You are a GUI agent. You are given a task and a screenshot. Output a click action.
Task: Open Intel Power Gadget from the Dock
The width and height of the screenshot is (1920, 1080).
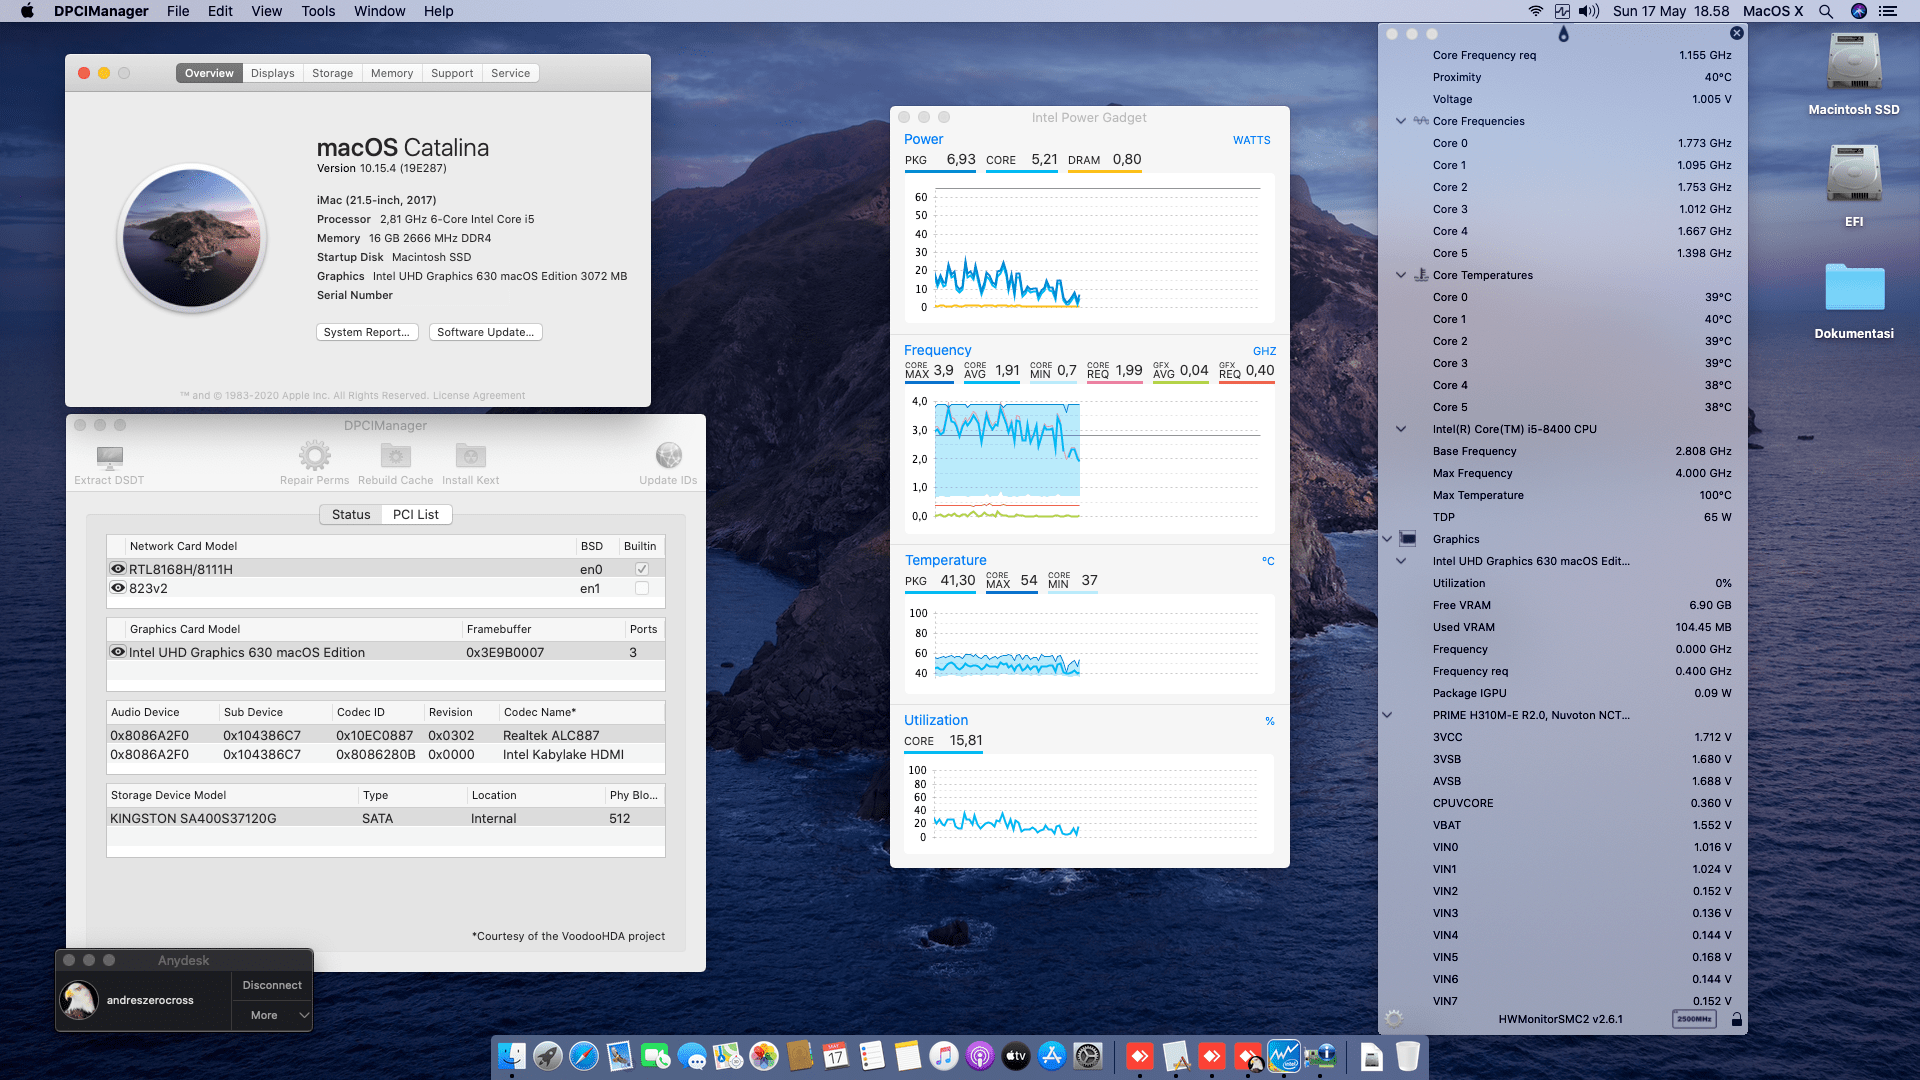point(1283,1056)
